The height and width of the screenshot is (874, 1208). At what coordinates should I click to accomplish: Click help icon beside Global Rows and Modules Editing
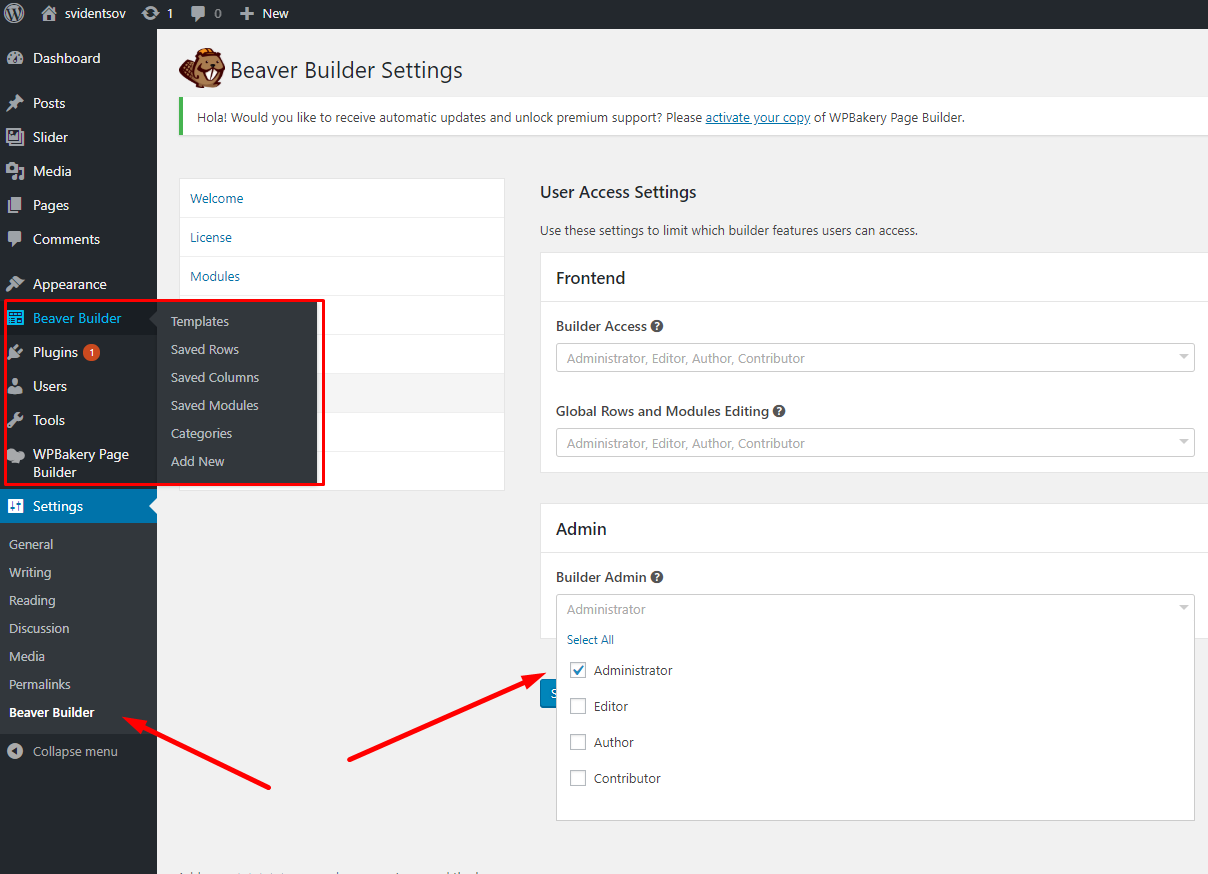point(779,411)
